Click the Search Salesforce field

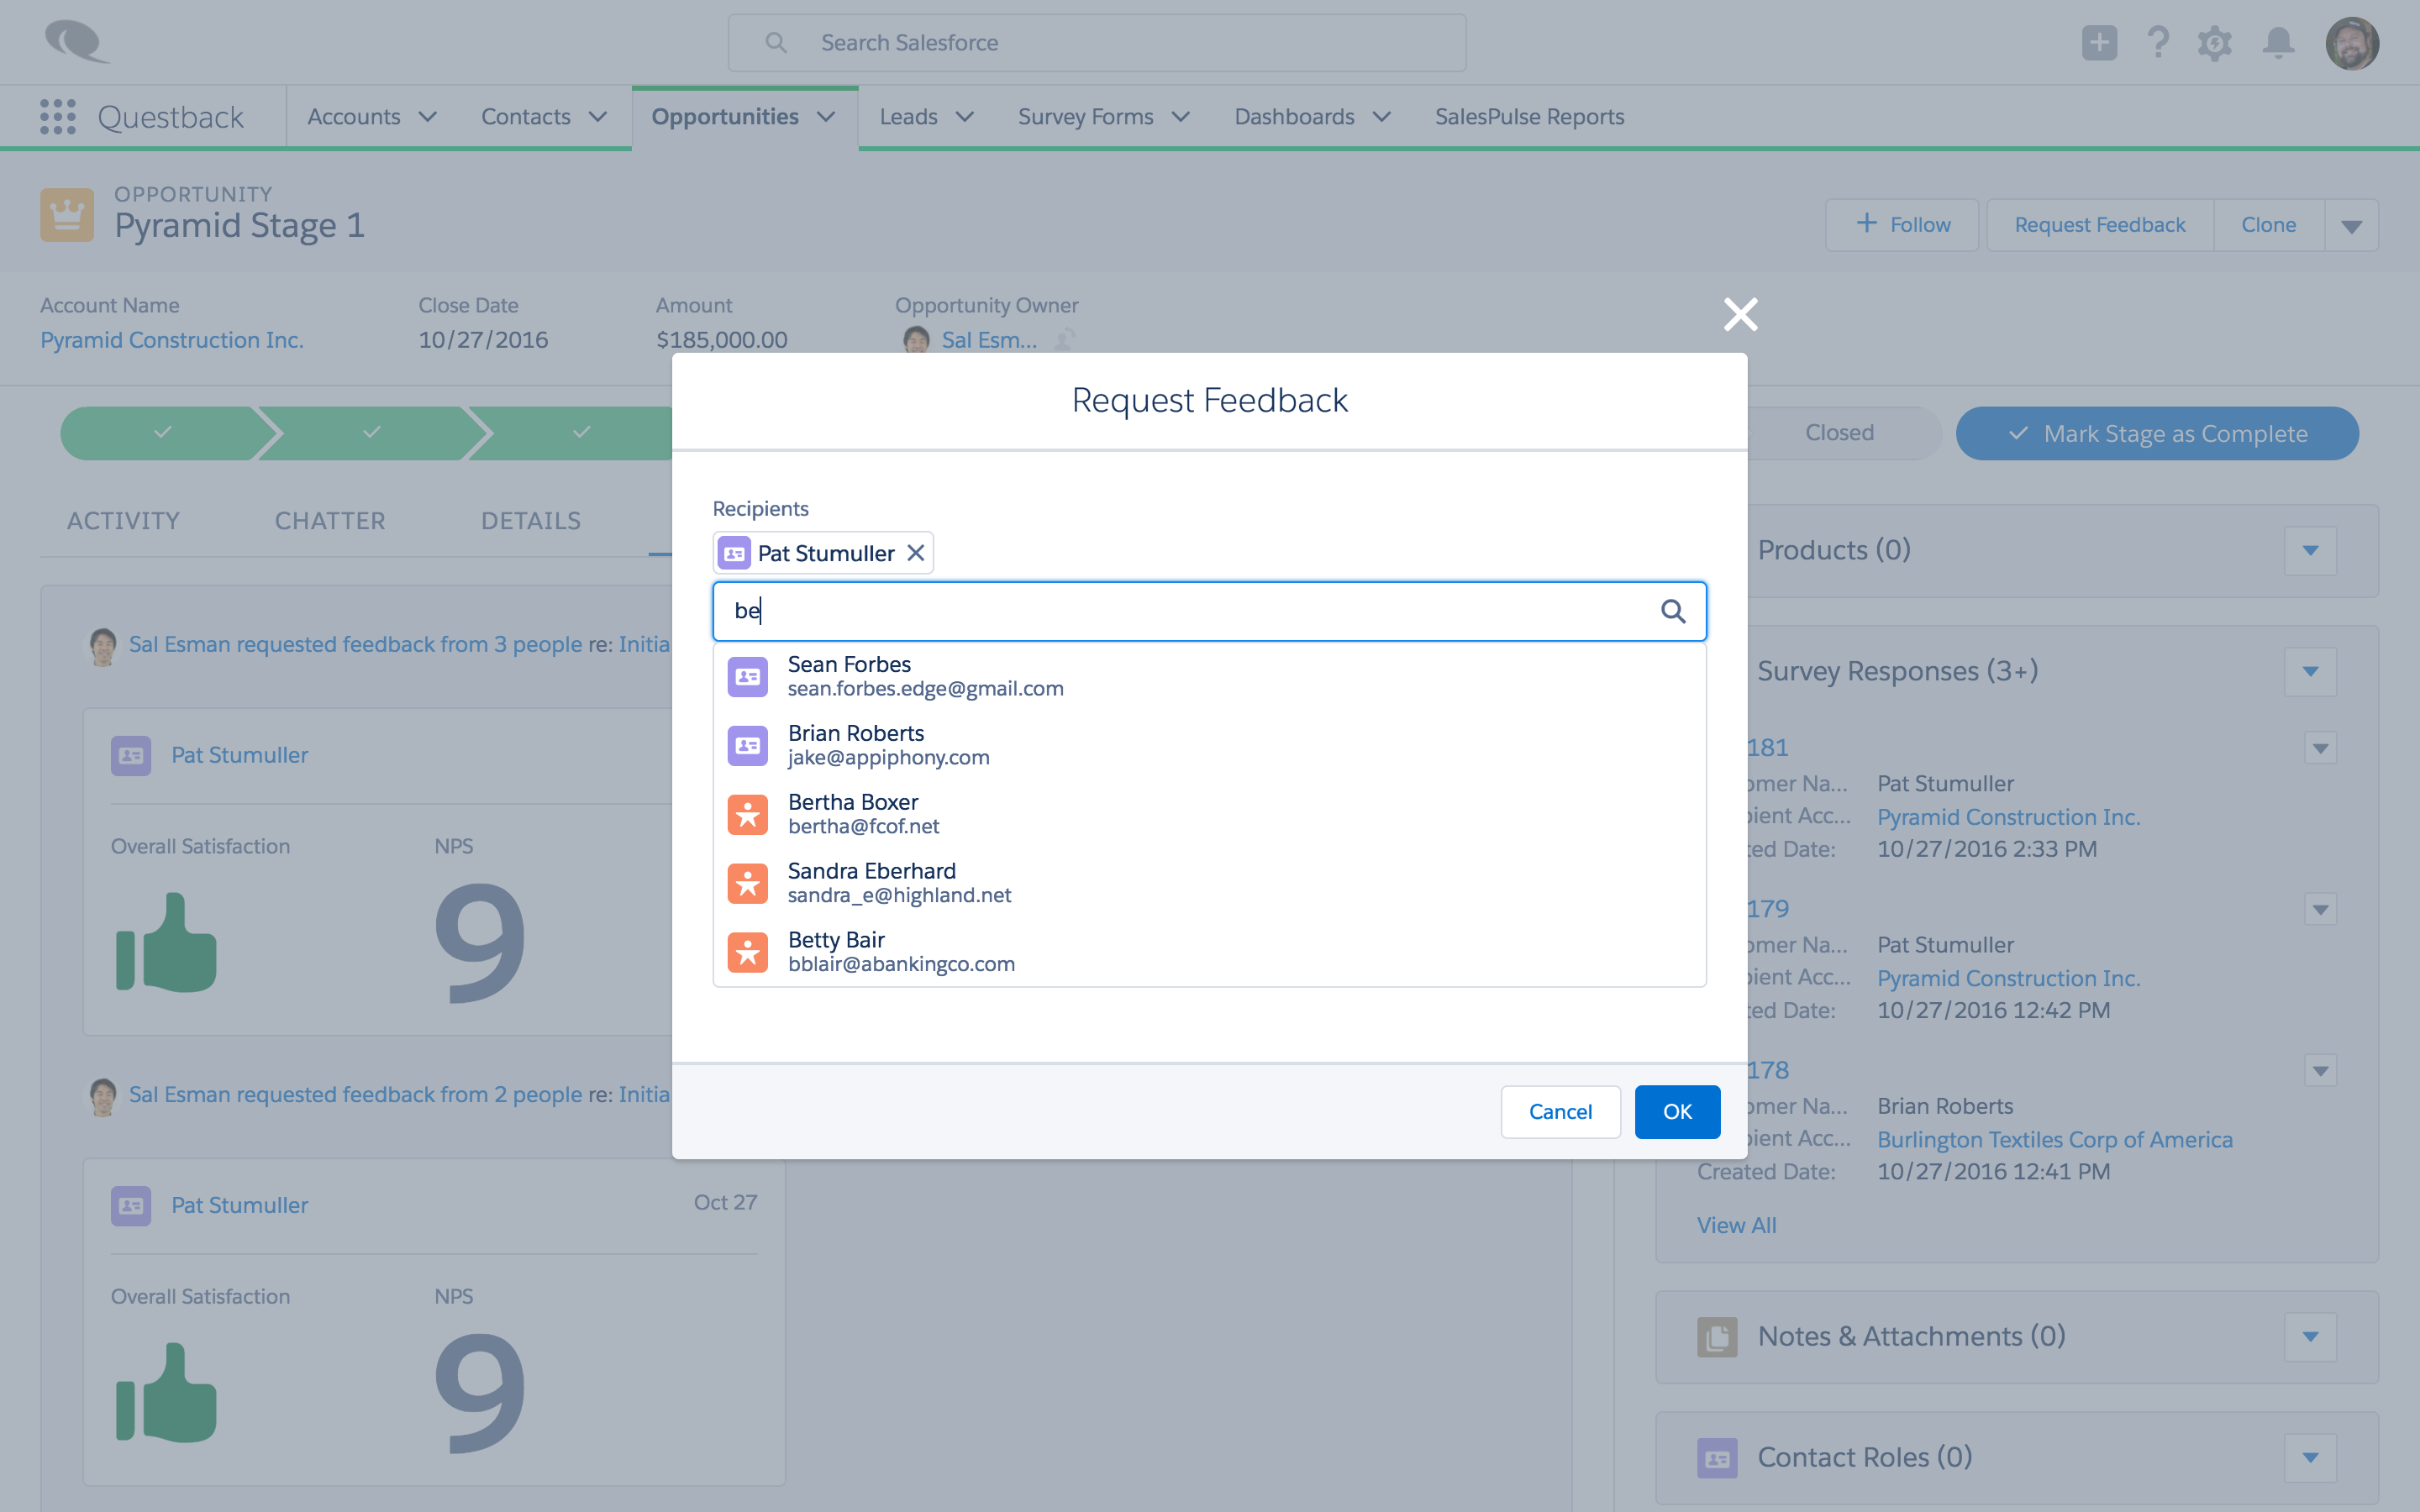(x=1097, y=43)
